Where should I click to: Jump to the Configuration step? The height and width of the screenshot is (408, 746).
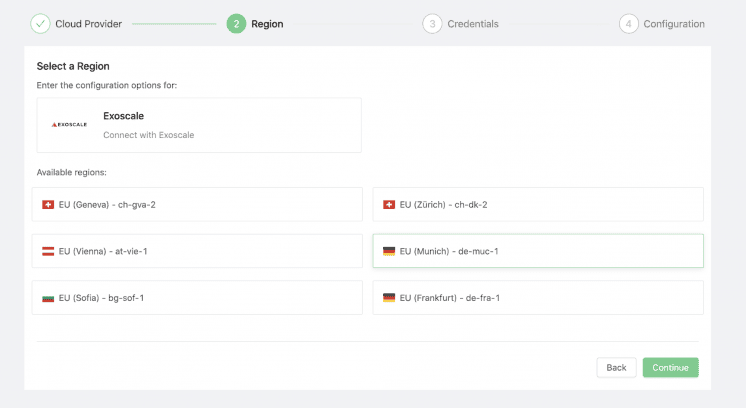tap(673, 24)
